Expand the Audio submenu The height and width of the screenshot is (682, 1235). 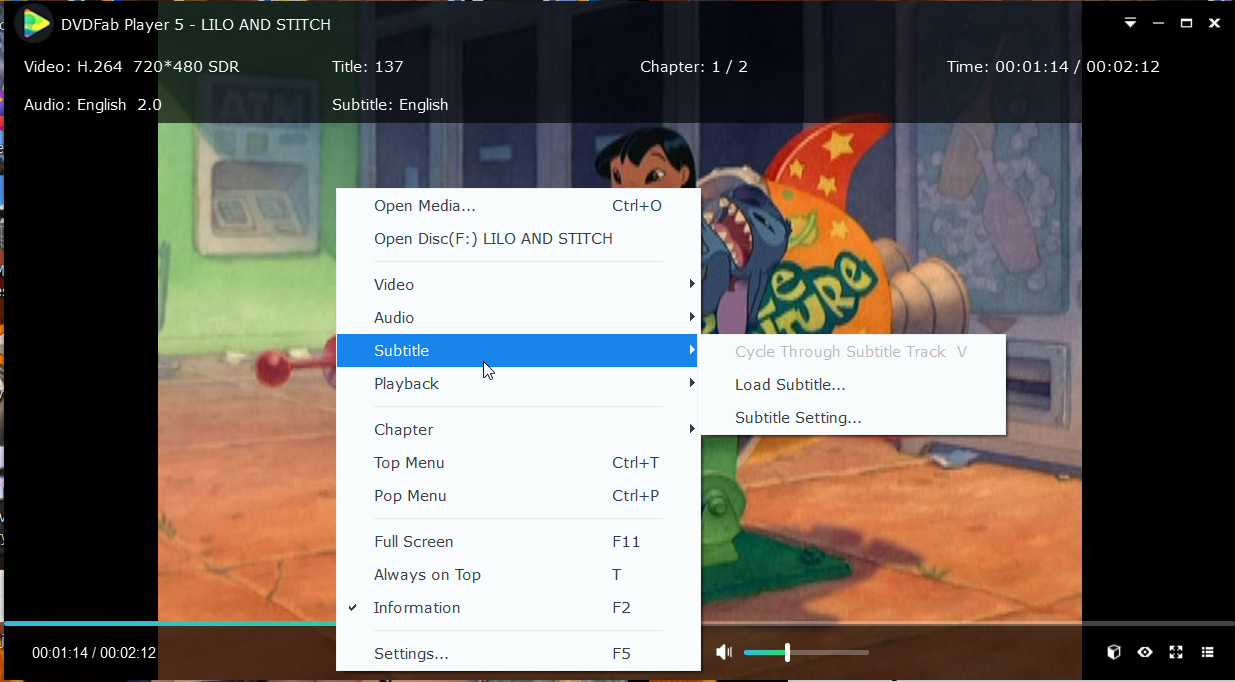[518, 318]
